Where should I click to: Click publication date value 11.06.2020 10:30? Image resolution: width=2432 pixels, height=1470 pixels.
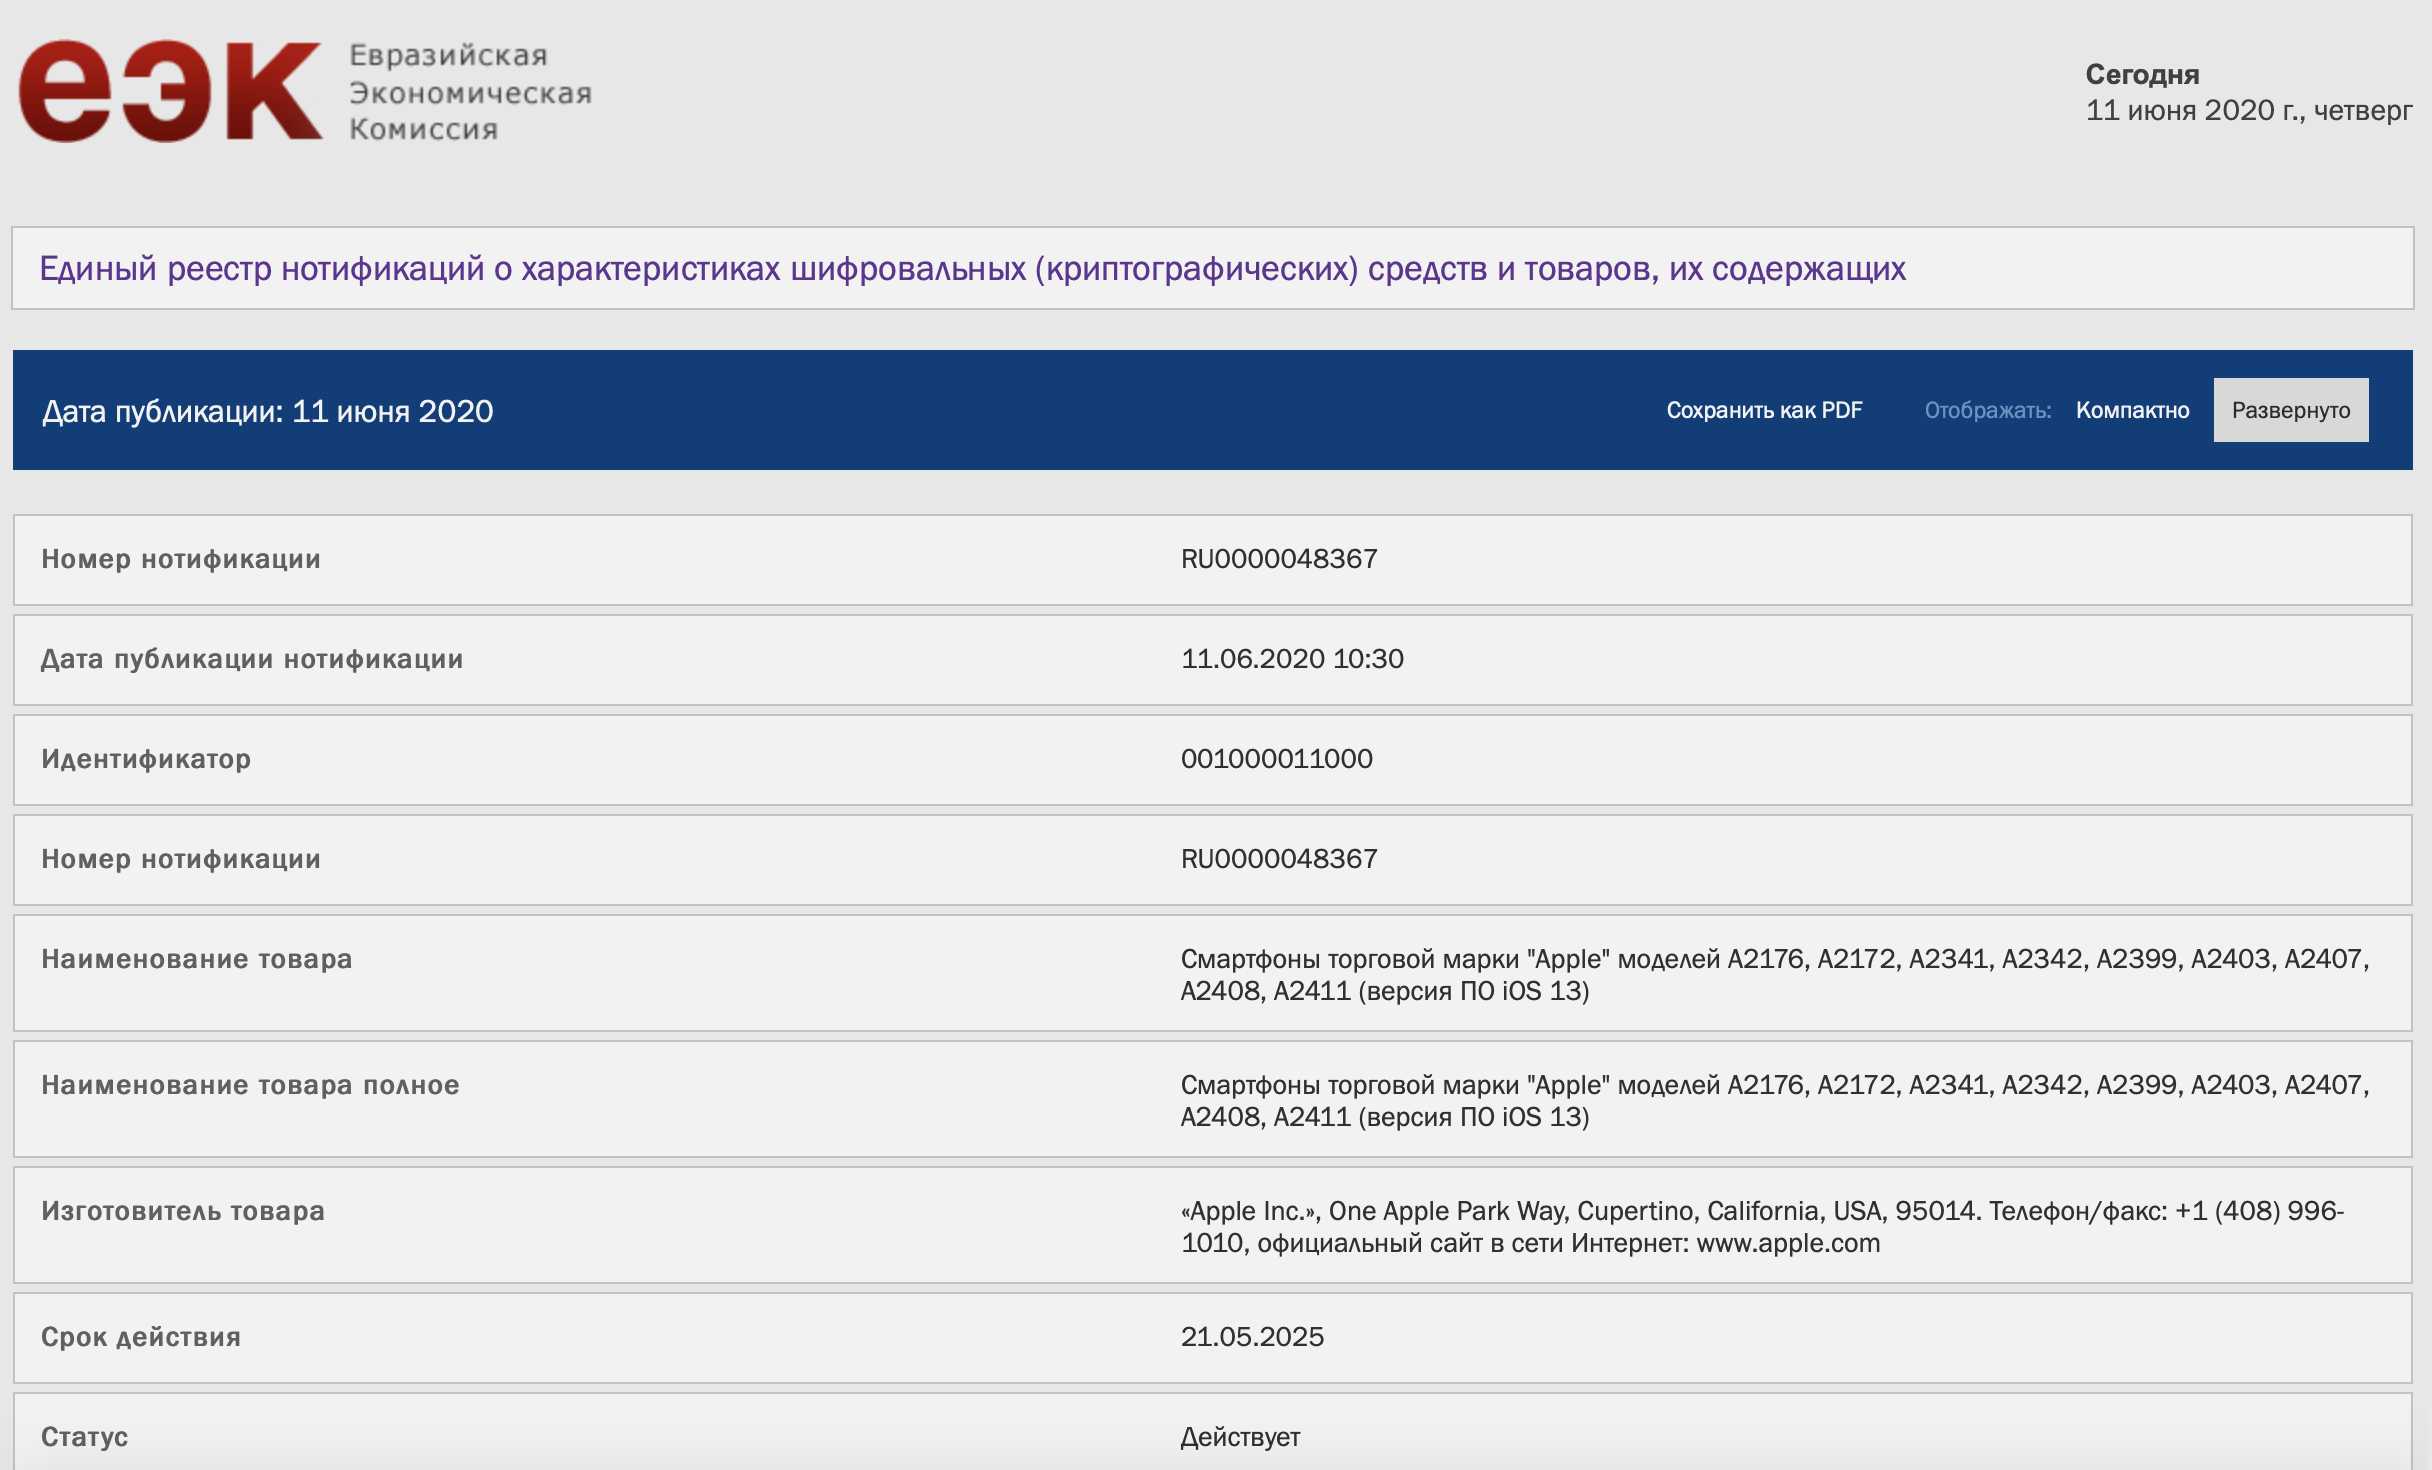[x=1291, y=659]
